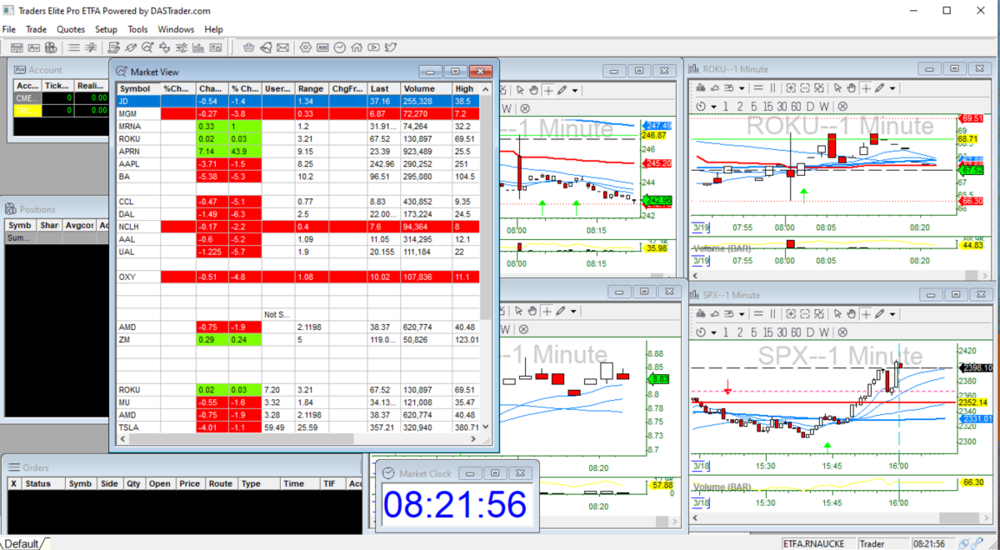Click the Market View vertical scrollbar
The height and width of the screenshot is (550, 1000).
[x=487, y=250]
